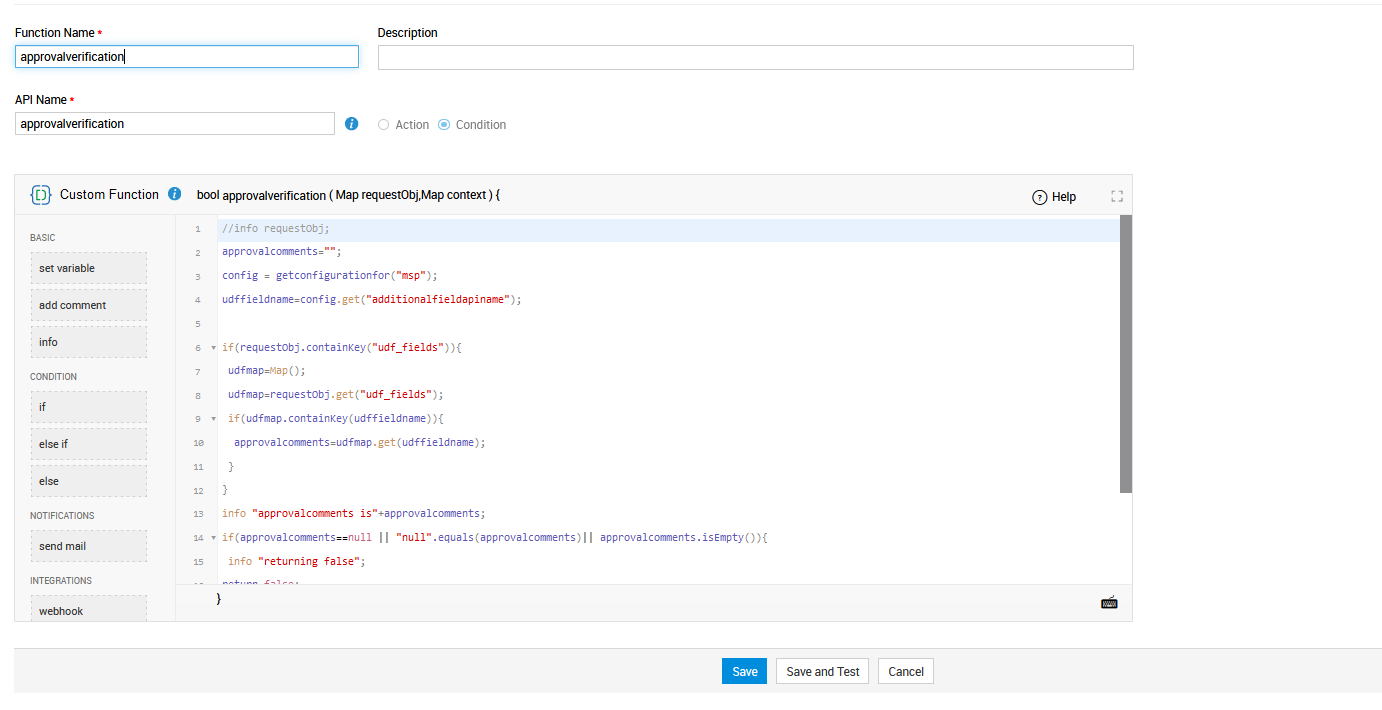The image size is (1382, 710).
Task: Click the info icon beside API Name
Action: (x=351, y=124)
